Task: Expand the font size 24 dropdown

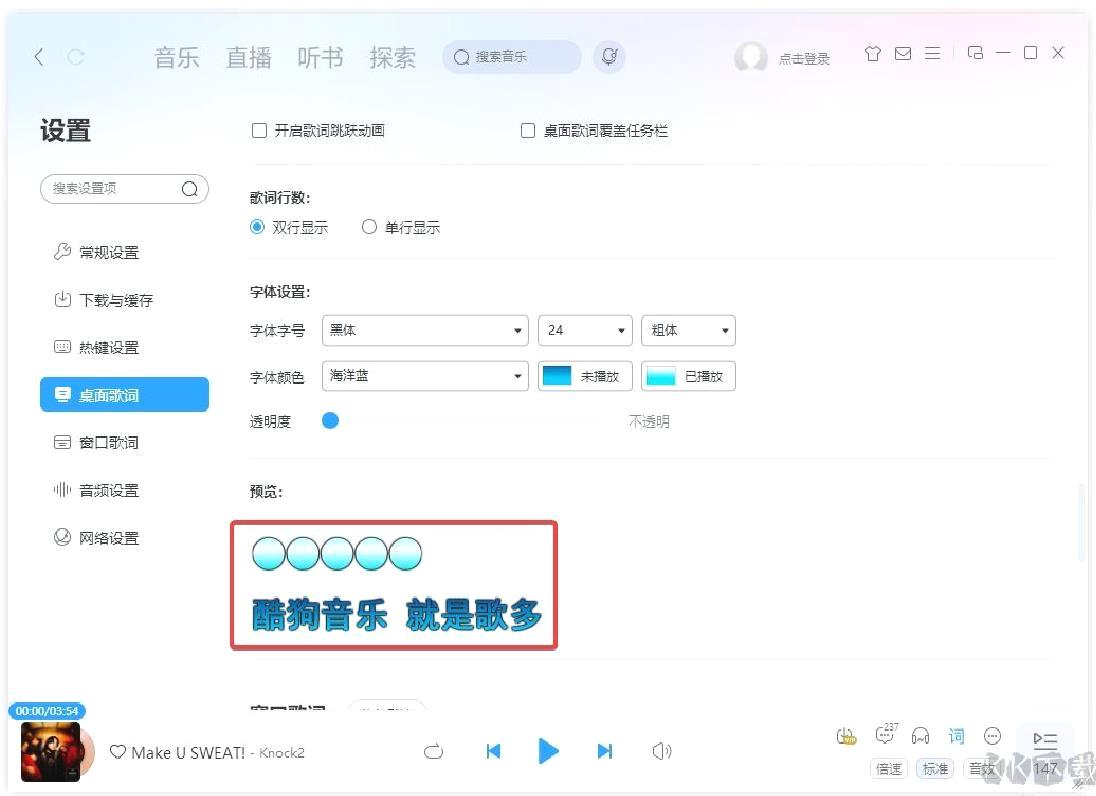Action: [585, 331]
